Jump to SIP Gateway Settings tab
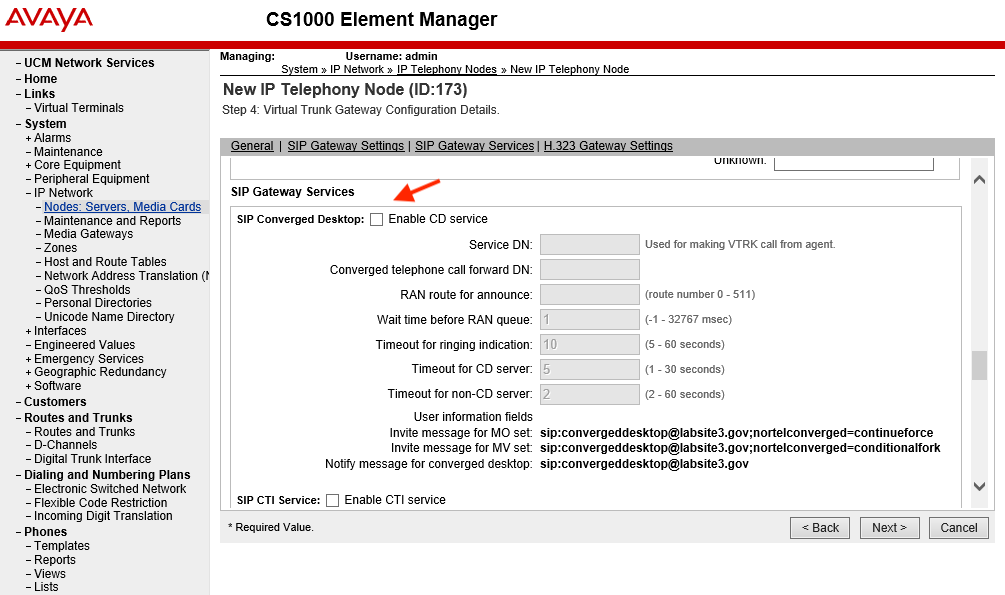The height and width of the screenshot is (595, 1005). pos(345,146)
